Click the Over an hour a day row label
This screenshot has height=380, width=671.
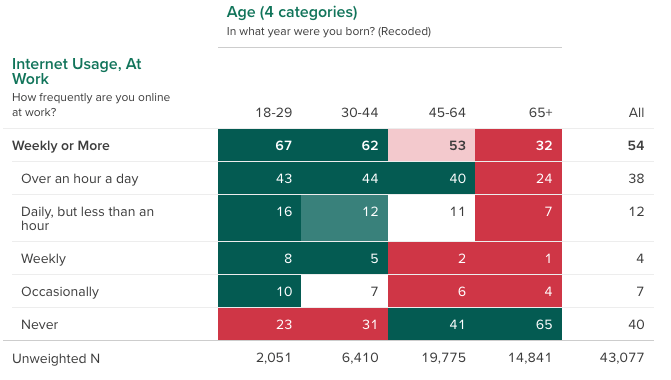[x=80, y=178]
